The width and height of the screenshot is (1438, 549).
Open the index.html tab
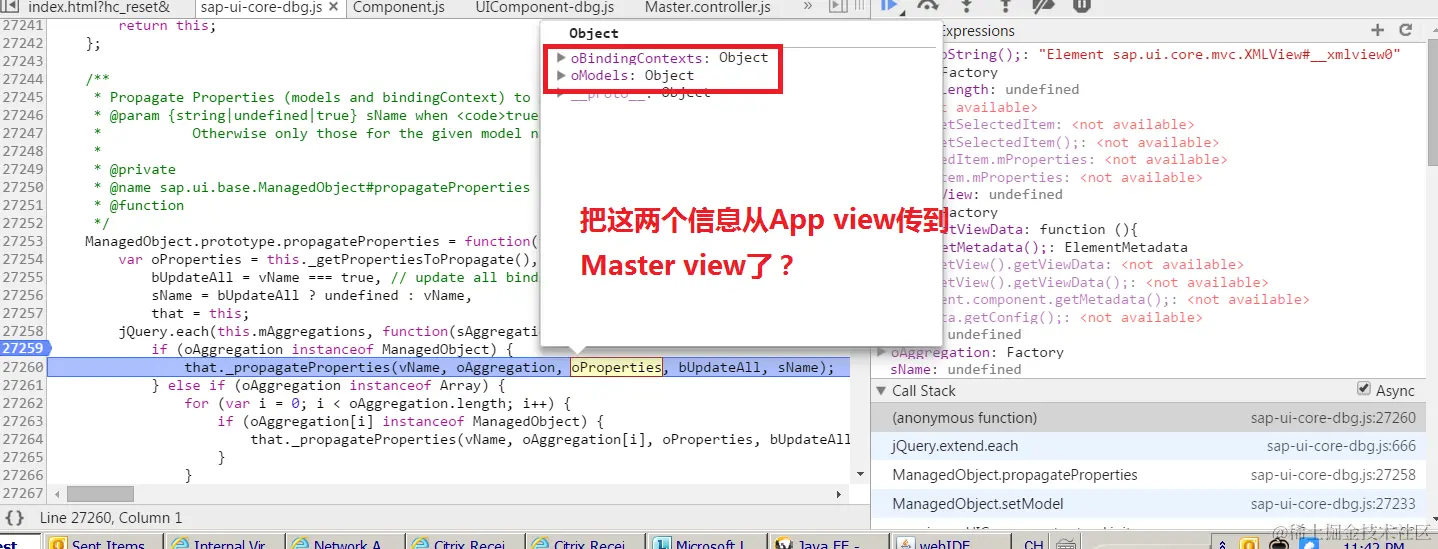pyautogui.click(x=98, y=7)
